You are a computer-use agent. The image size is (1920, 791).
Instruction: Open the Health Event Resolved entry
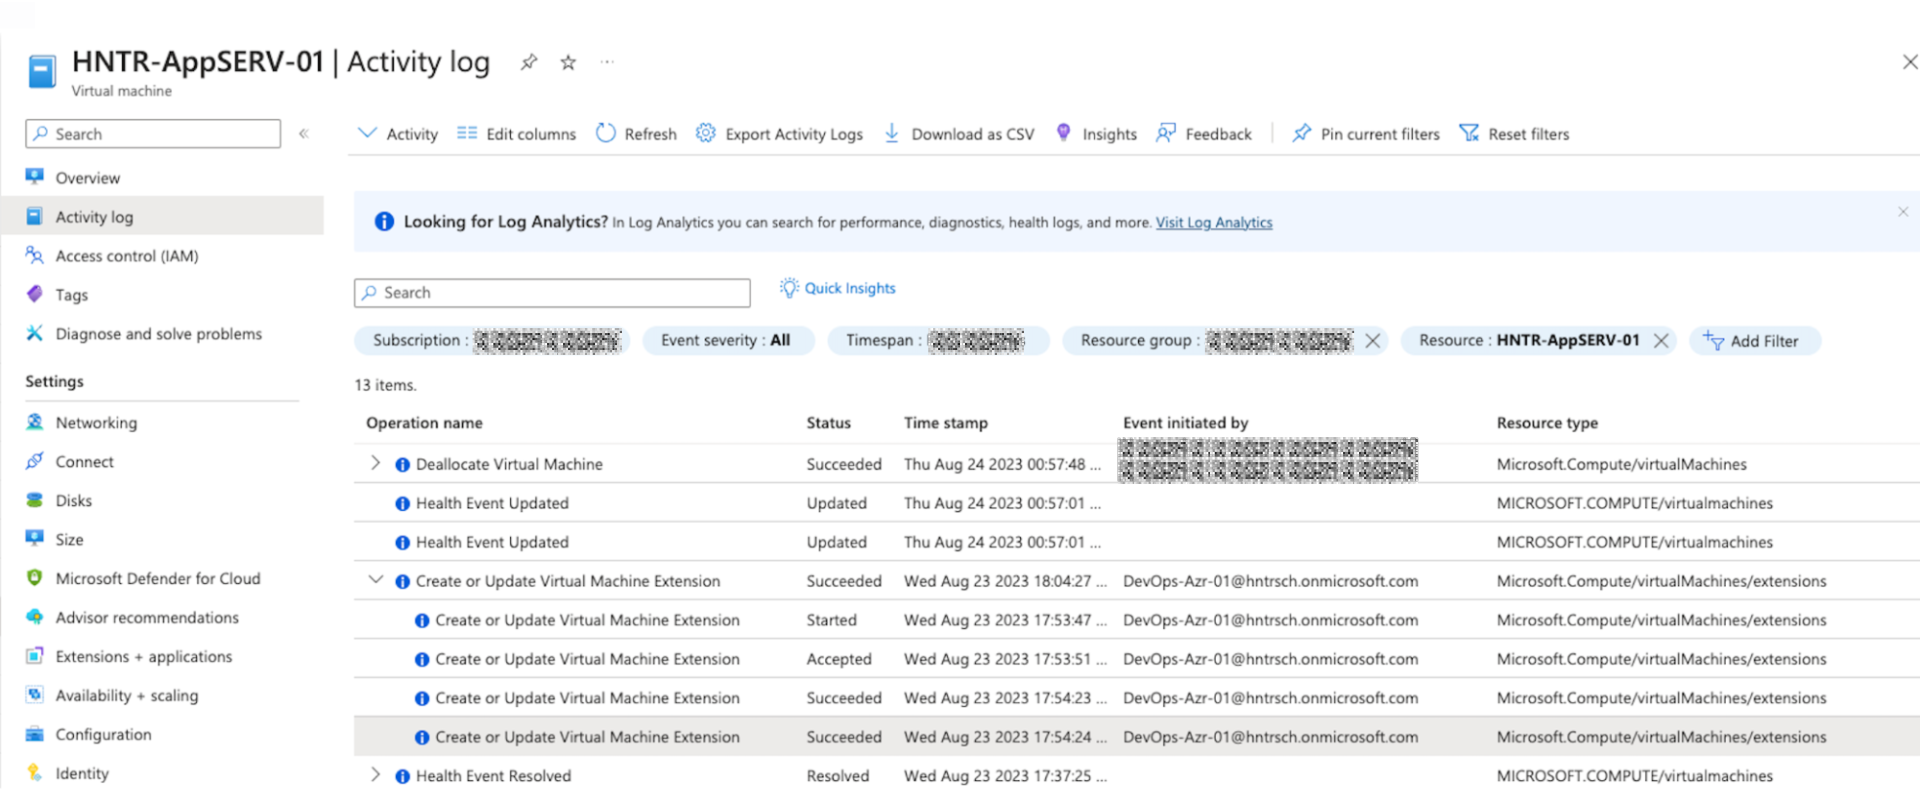coord(493,776)
